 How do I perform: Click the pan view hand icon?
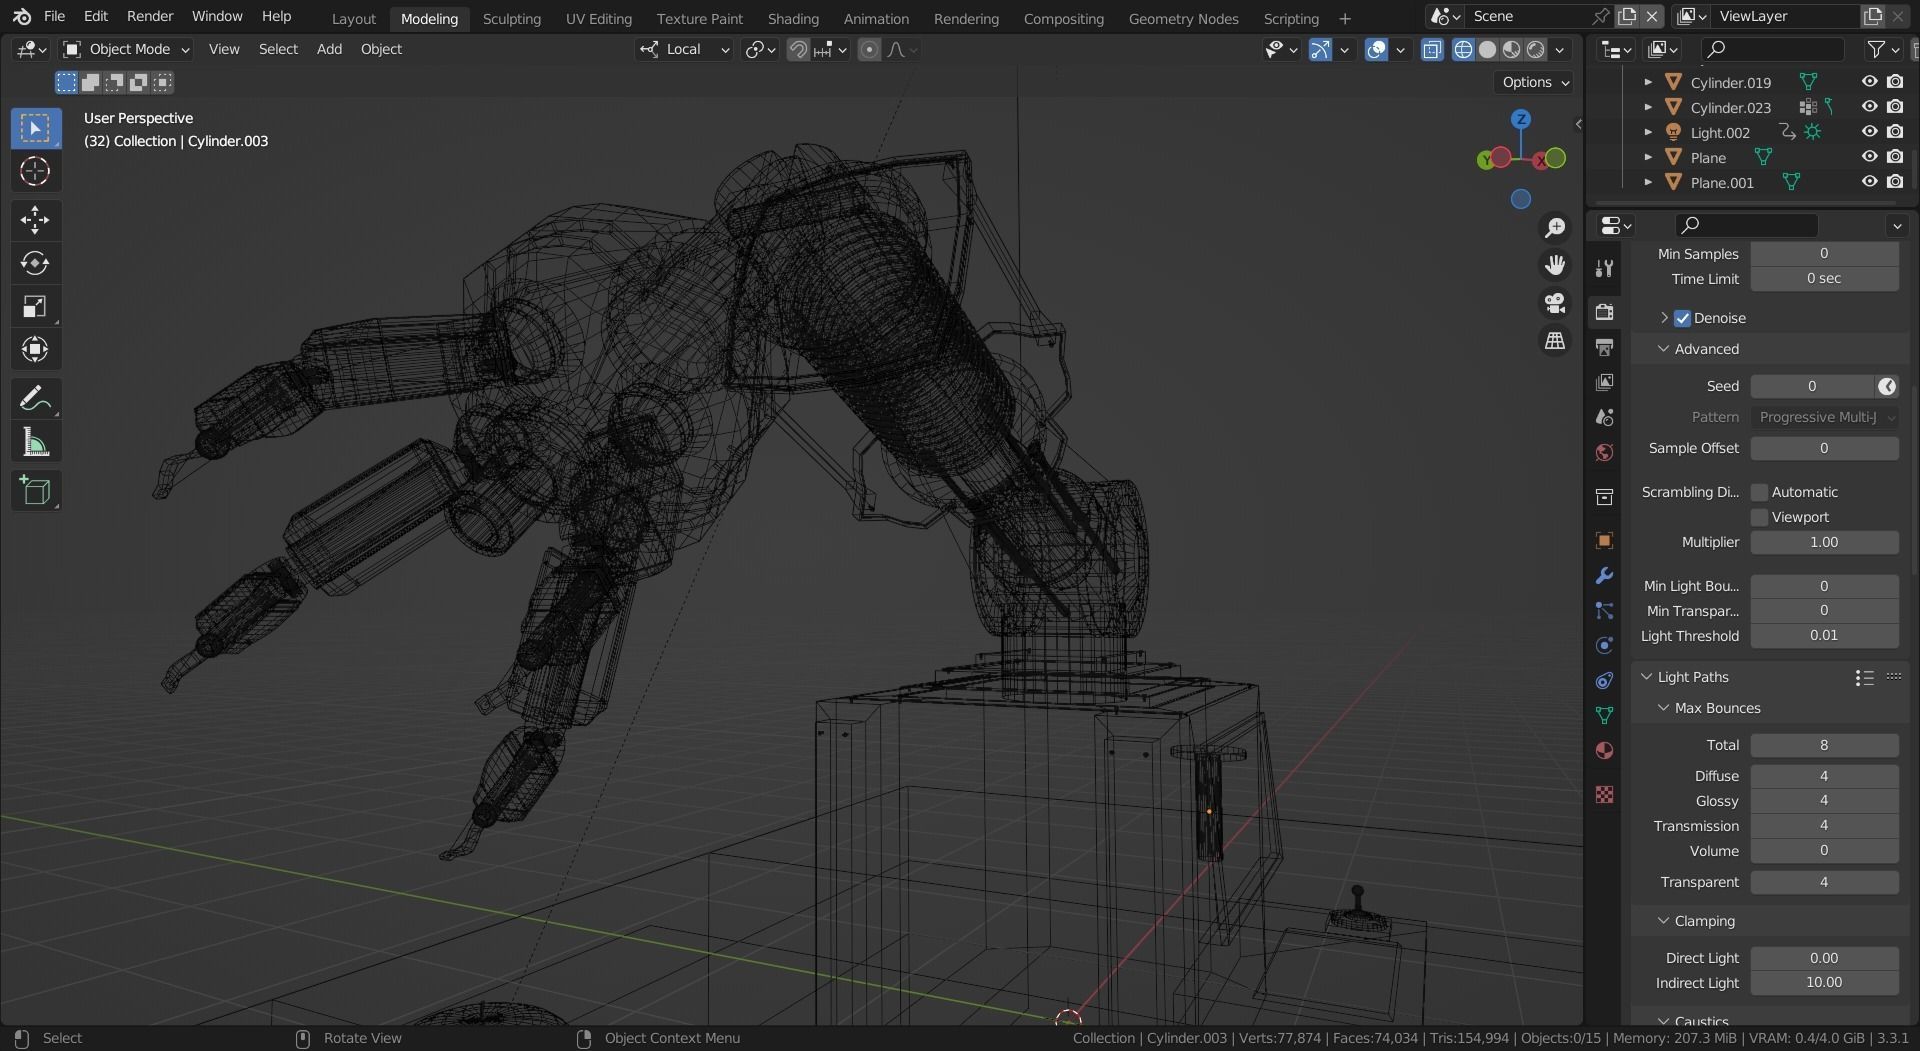pos(1555,265)
